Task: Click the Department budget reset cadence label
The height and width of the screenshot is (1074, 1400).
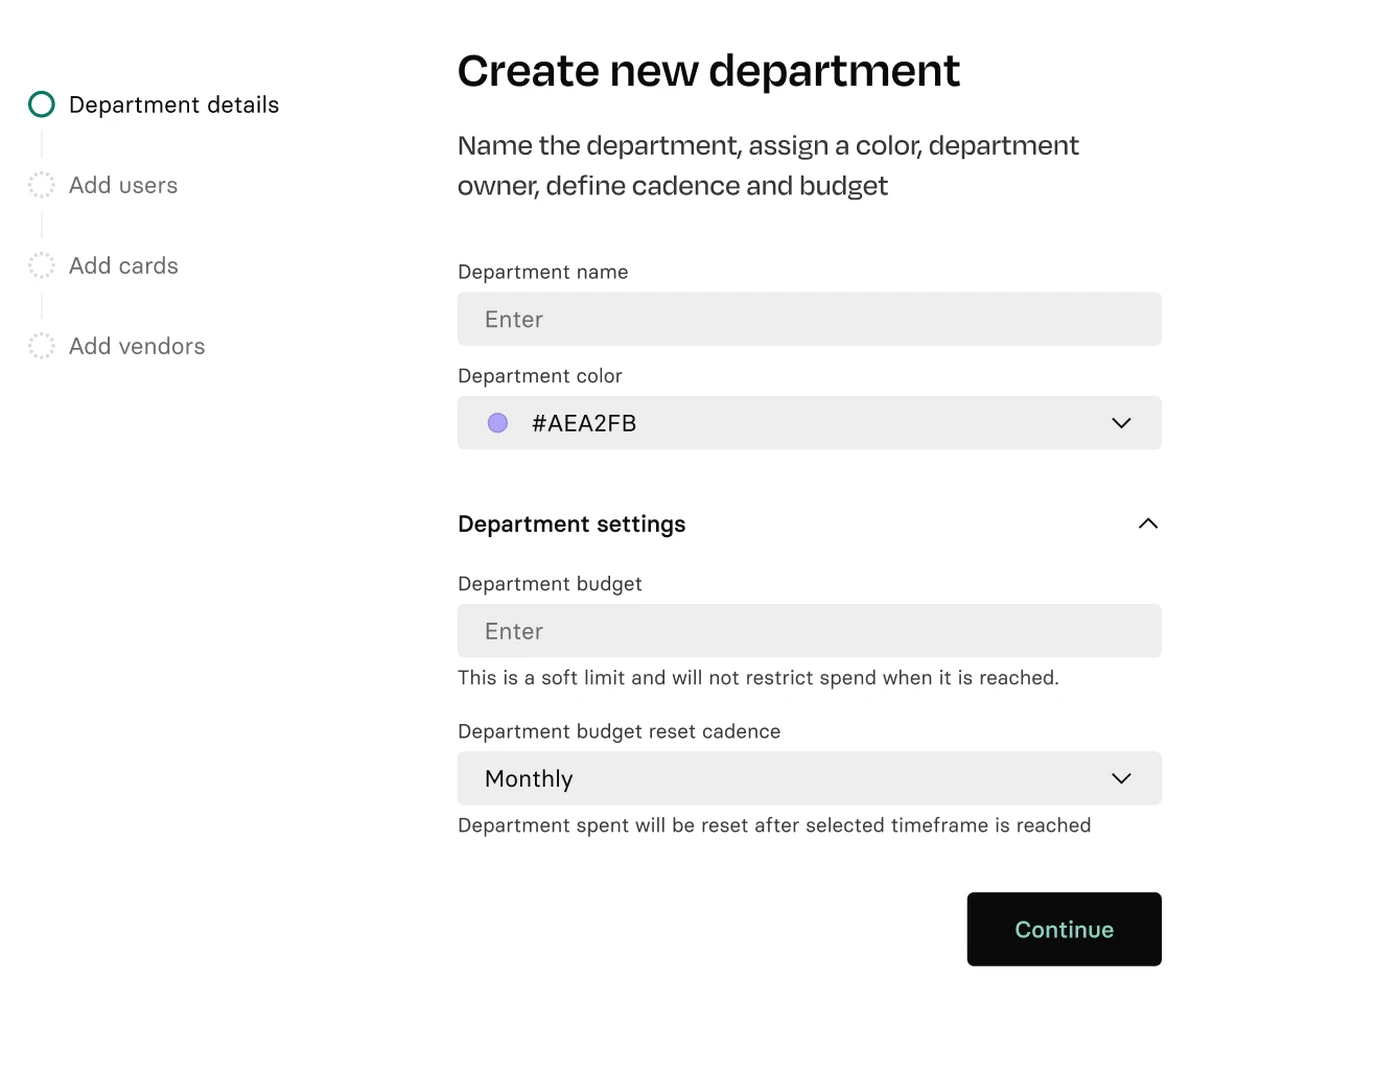Action: 619,731
